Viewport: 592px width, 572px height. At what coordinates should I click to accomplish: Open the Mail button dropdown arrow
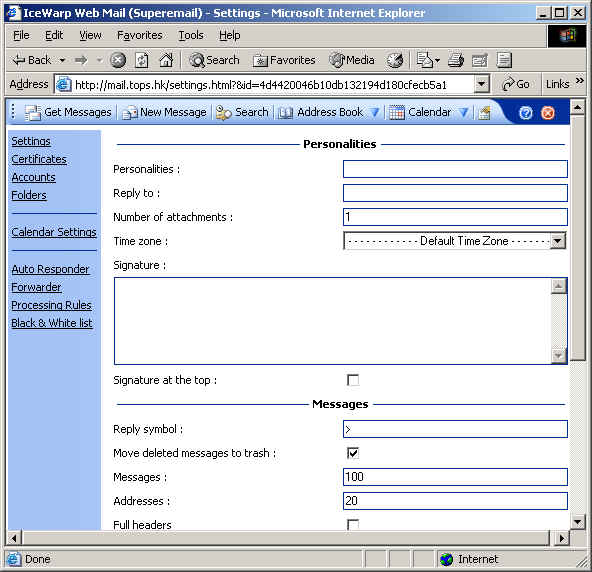[x=437, y=60]
